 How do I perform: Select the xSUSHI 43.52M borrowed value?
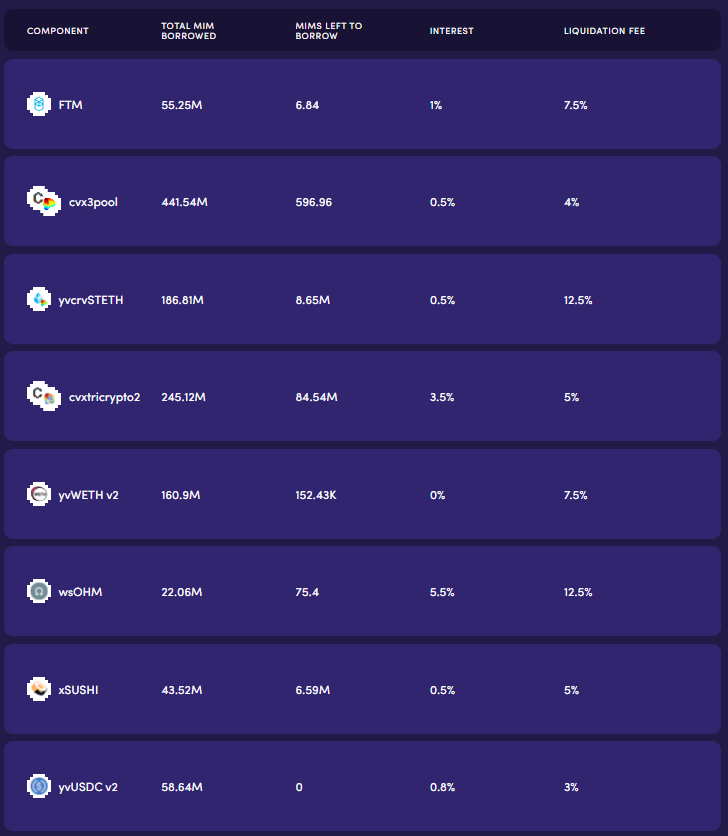pos(182,690)
